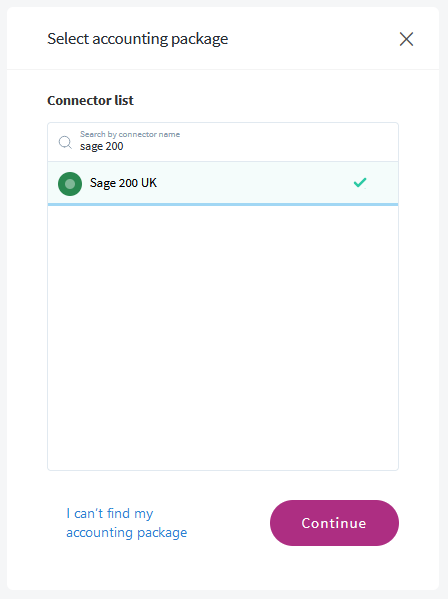Screen dimensions: 448x599
Task: Click the green Sage 200 UK logo
Action: pyautogui.click(x=70, y=184)
